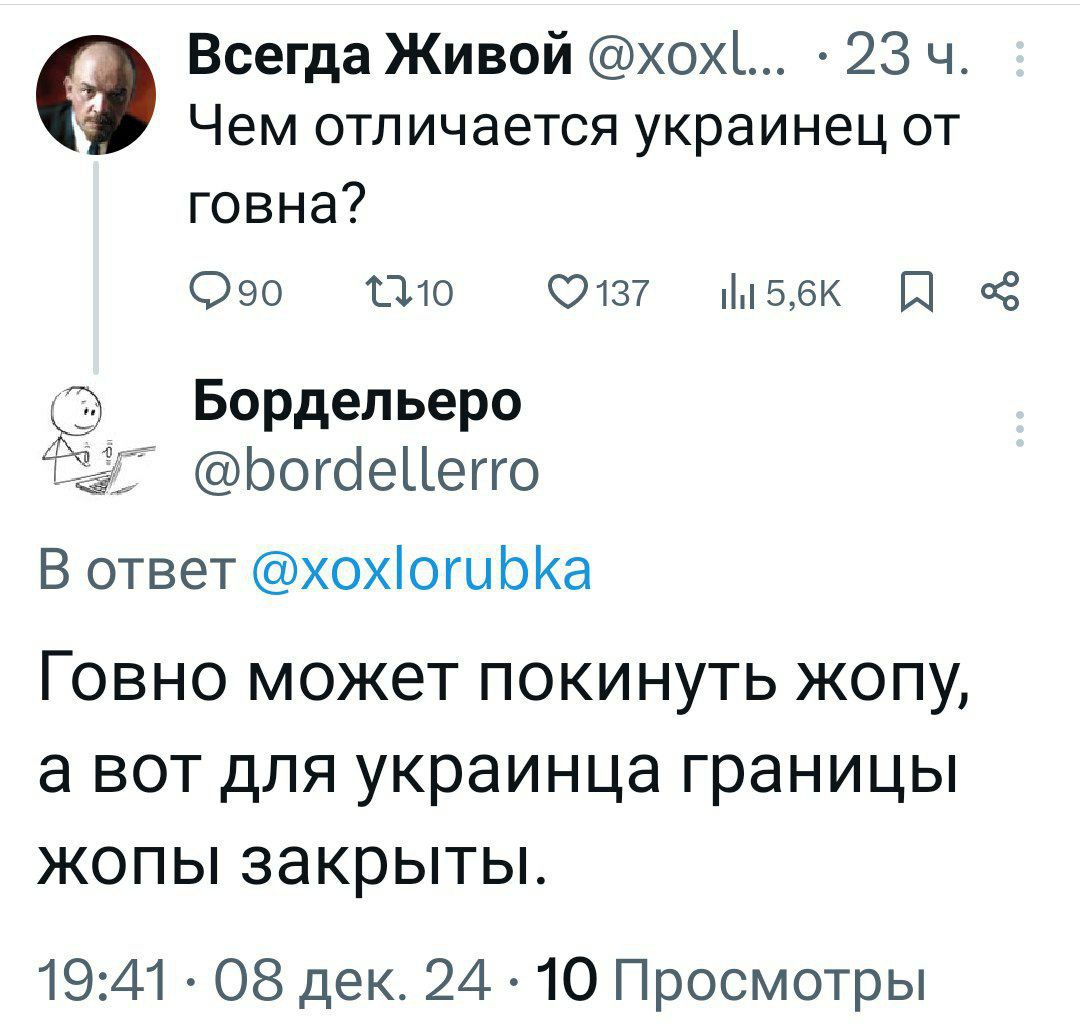This screenshot has width=1080, height=1030.
Task: Select the "Бордельеро" display name
Action: pyautogui.click(x=356, y=402)
